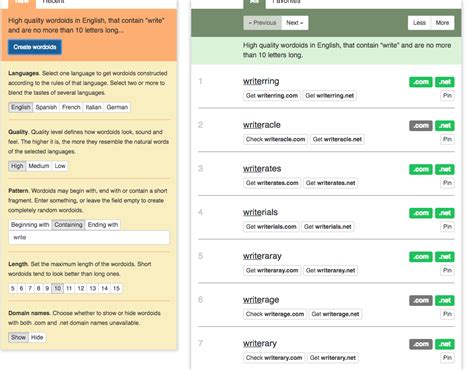Image resolution: width=474 pixels, height=370 pixels.
Task: Click Get writeracle.net button
Action: click(x=337, y=139)
